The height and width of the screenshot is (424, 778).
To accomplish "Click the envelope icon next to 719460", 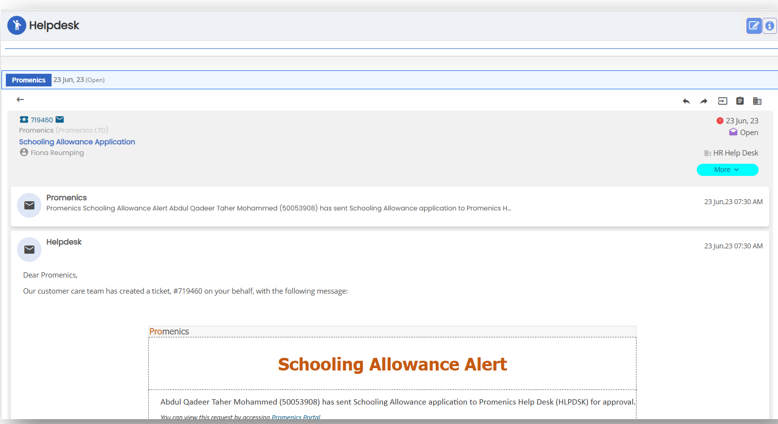I will point(60,120).
